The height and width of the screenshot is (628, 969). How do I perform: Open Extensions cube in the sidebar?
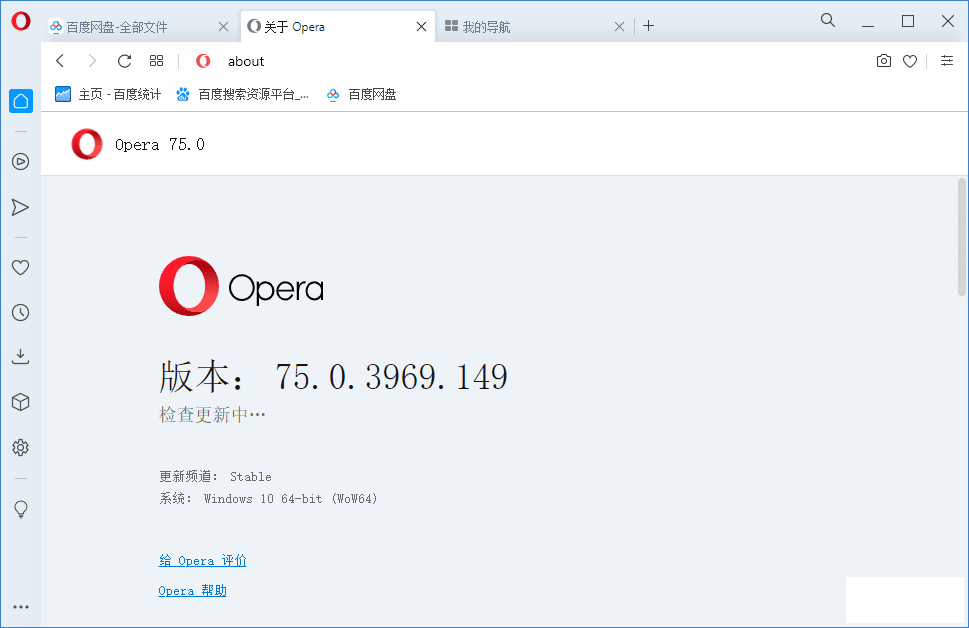[20, 402]
